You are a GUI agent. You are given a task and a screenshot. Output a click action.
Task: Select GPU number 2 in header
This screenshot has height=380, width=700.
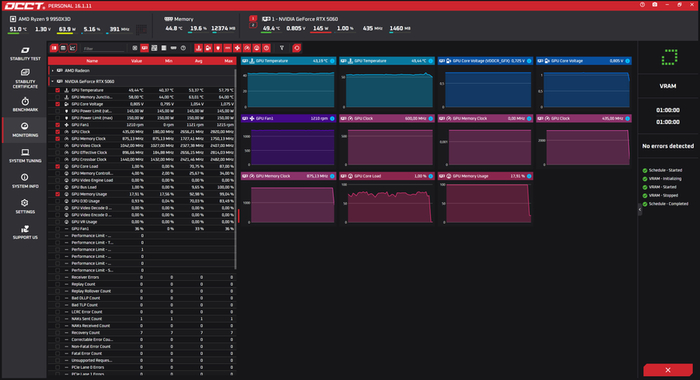tap(253, 25)
